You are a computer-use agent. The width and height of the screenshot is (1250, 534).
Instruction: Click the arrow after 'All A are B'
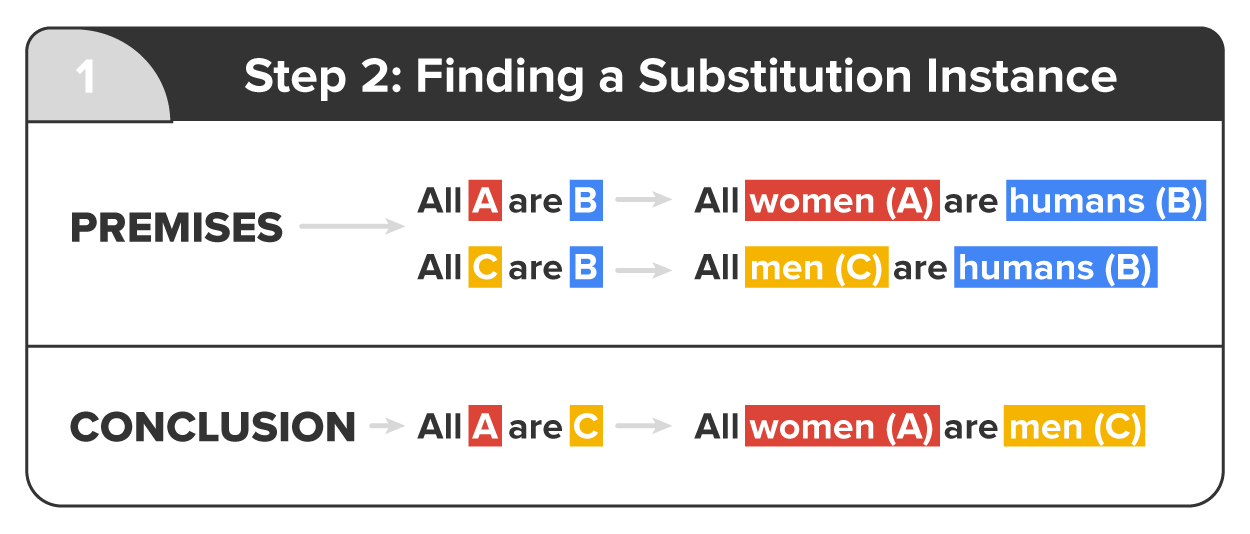click(643, 201)
